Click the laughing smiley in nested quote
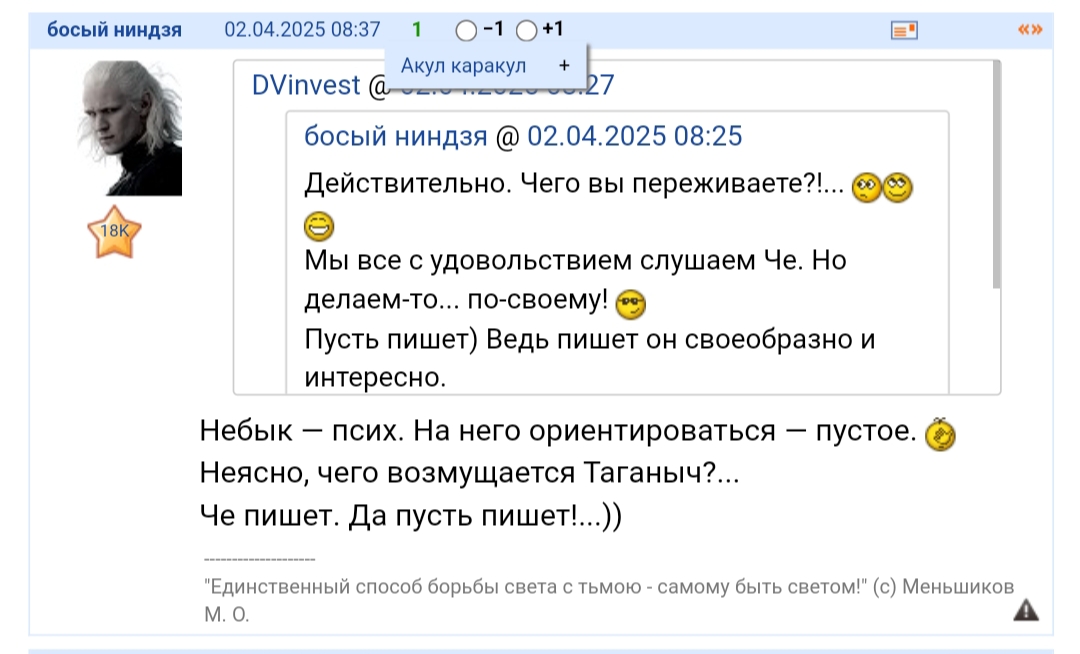Image resolution: width=1080 pixels, height=654 pixels. pyautogui.click(x=319, y=227)
